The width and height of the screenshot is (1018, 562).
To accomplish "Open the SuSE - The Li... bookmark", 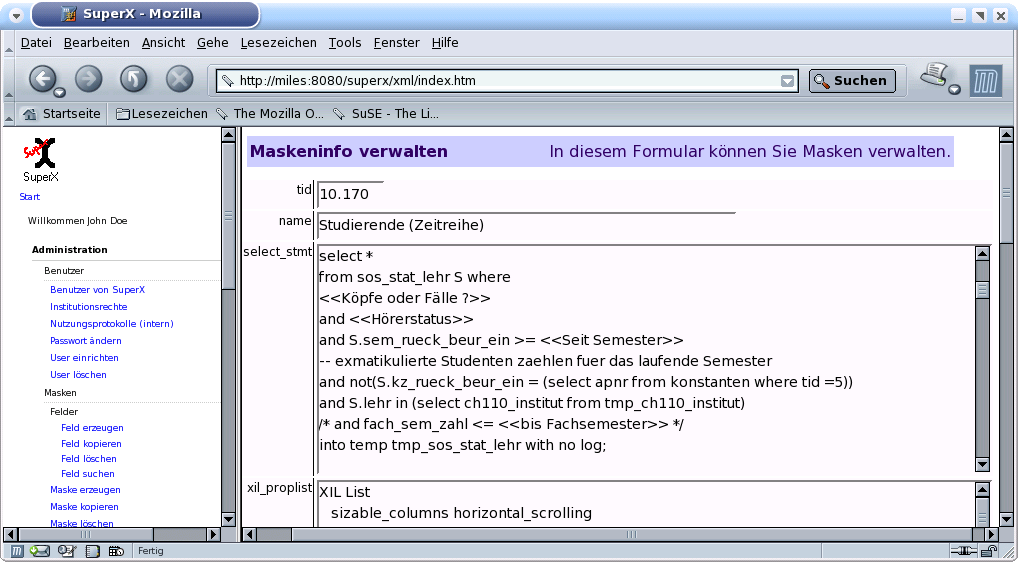I will pos(386,114).
